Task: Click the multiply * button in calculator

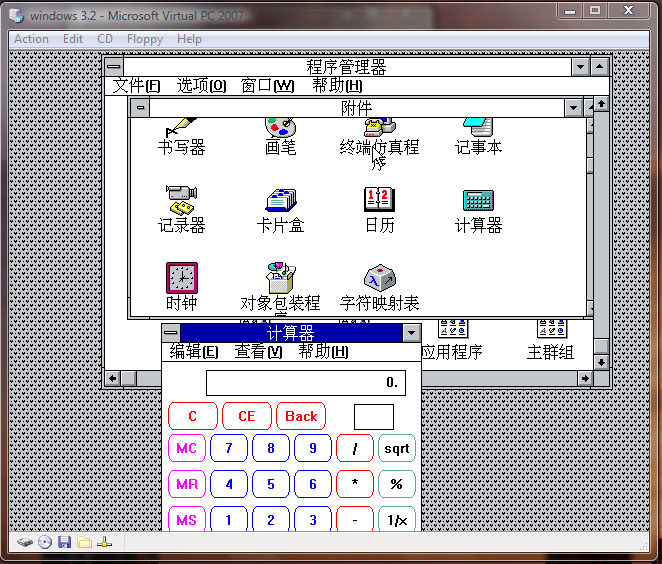Action: [x=355, y=484]
